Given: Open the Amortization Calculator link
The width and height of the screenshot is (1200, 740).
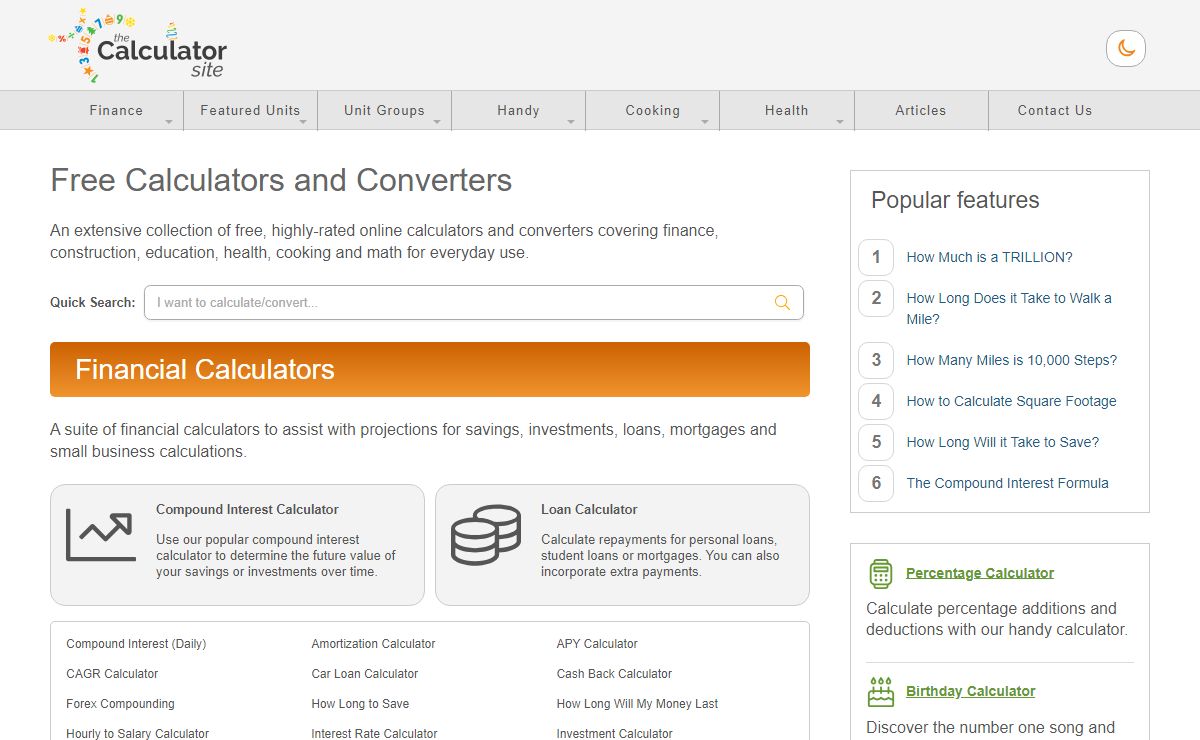Looking at the screenshot, I should [x=373, y=644].
